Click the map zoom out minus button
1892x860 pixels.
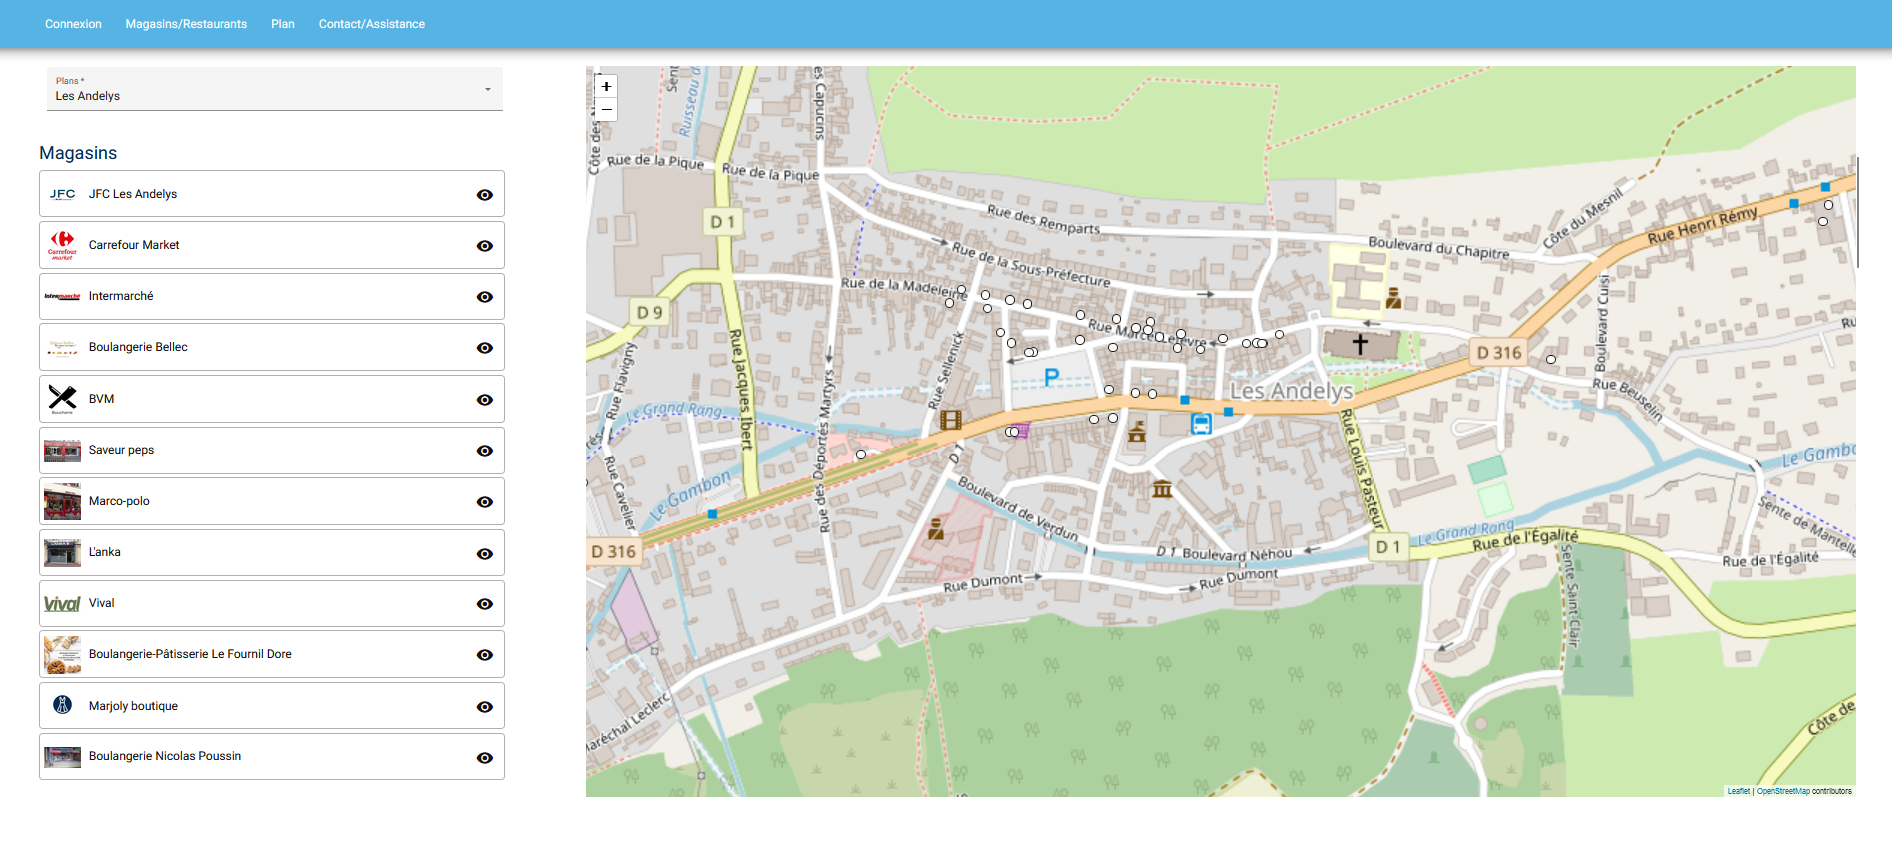pos(606,109)
